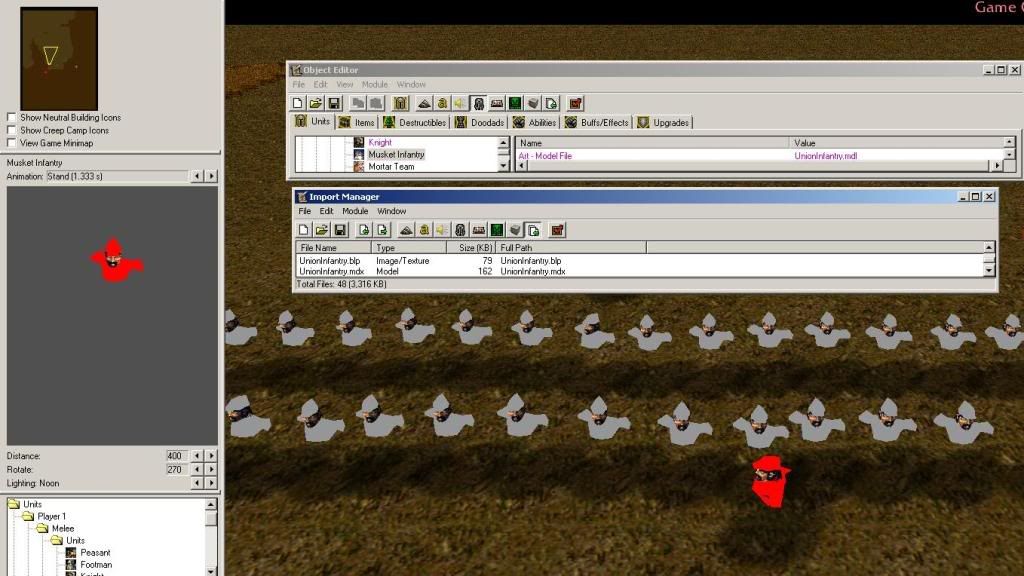
Task: Click Open icon in Object Editor toolbar
Action: click(x=315, y=103)
